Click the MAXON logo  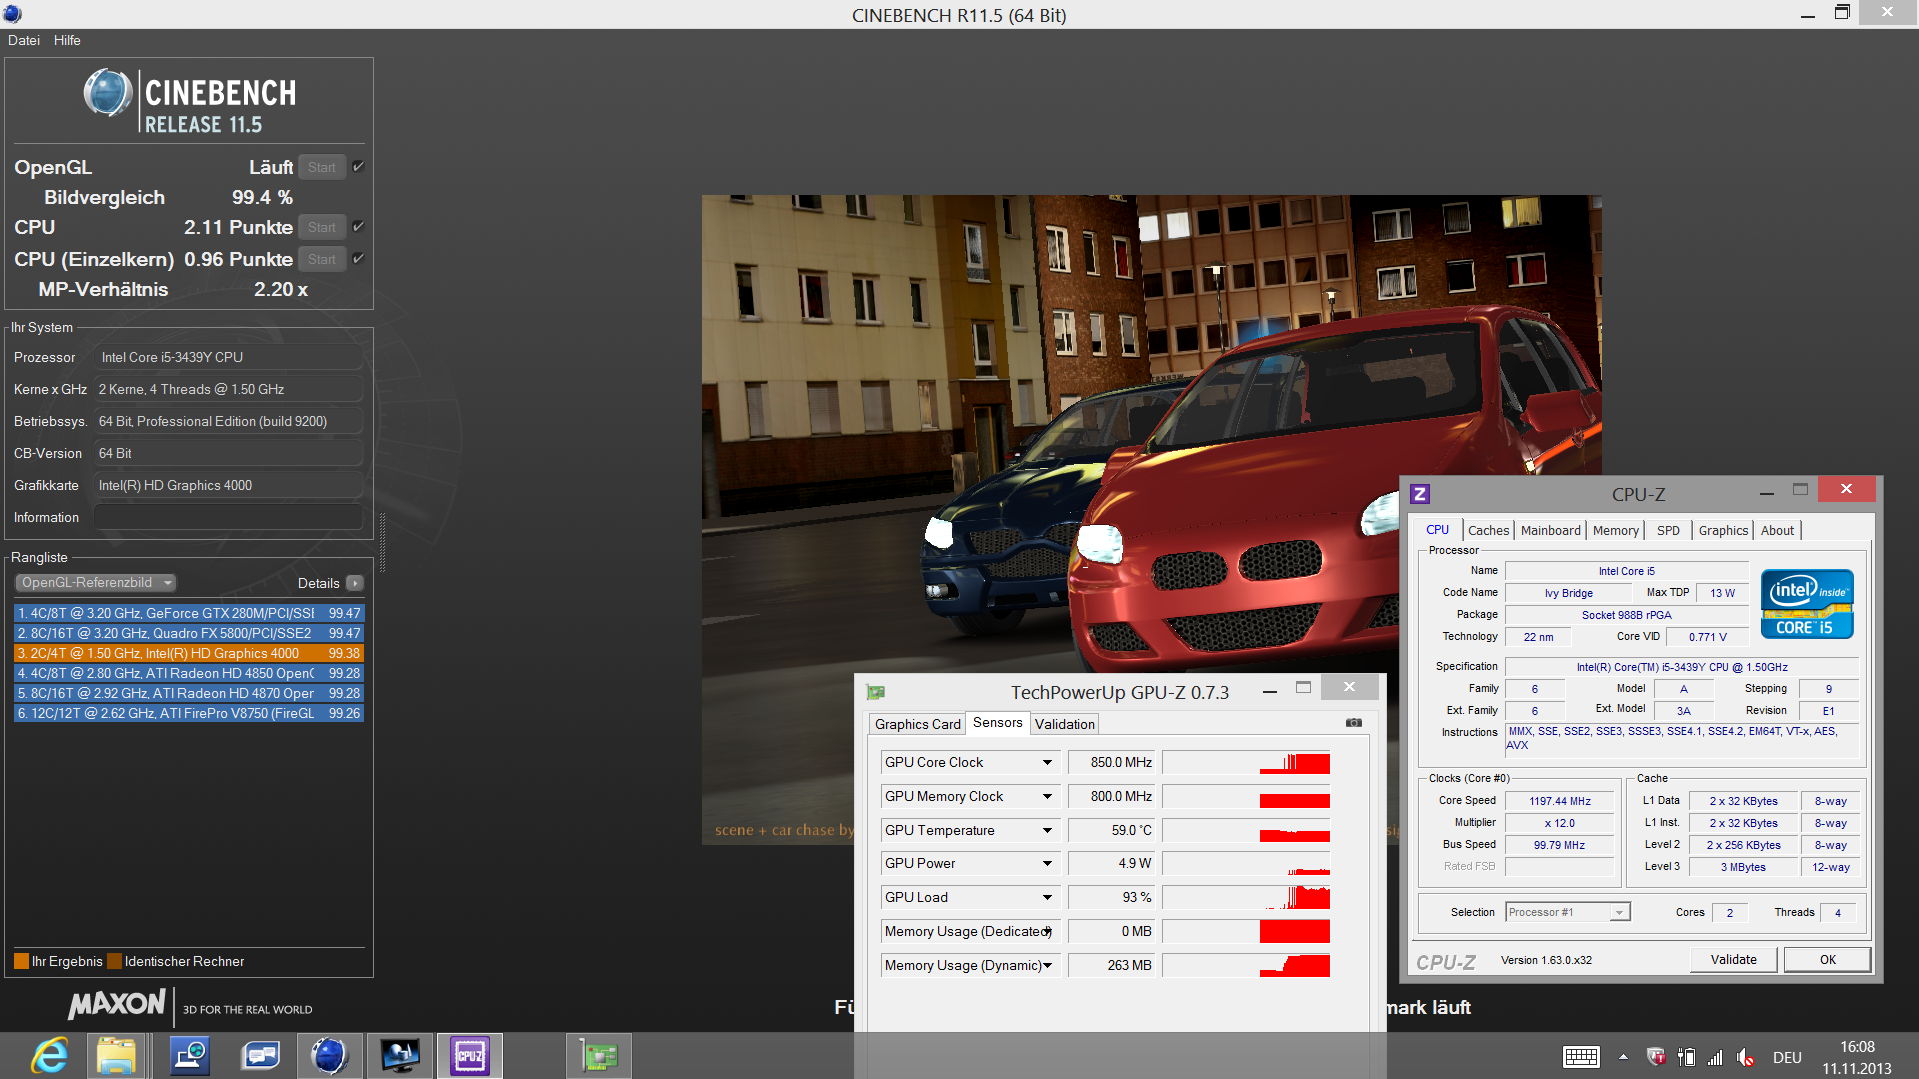click(x=117, y=1004)
